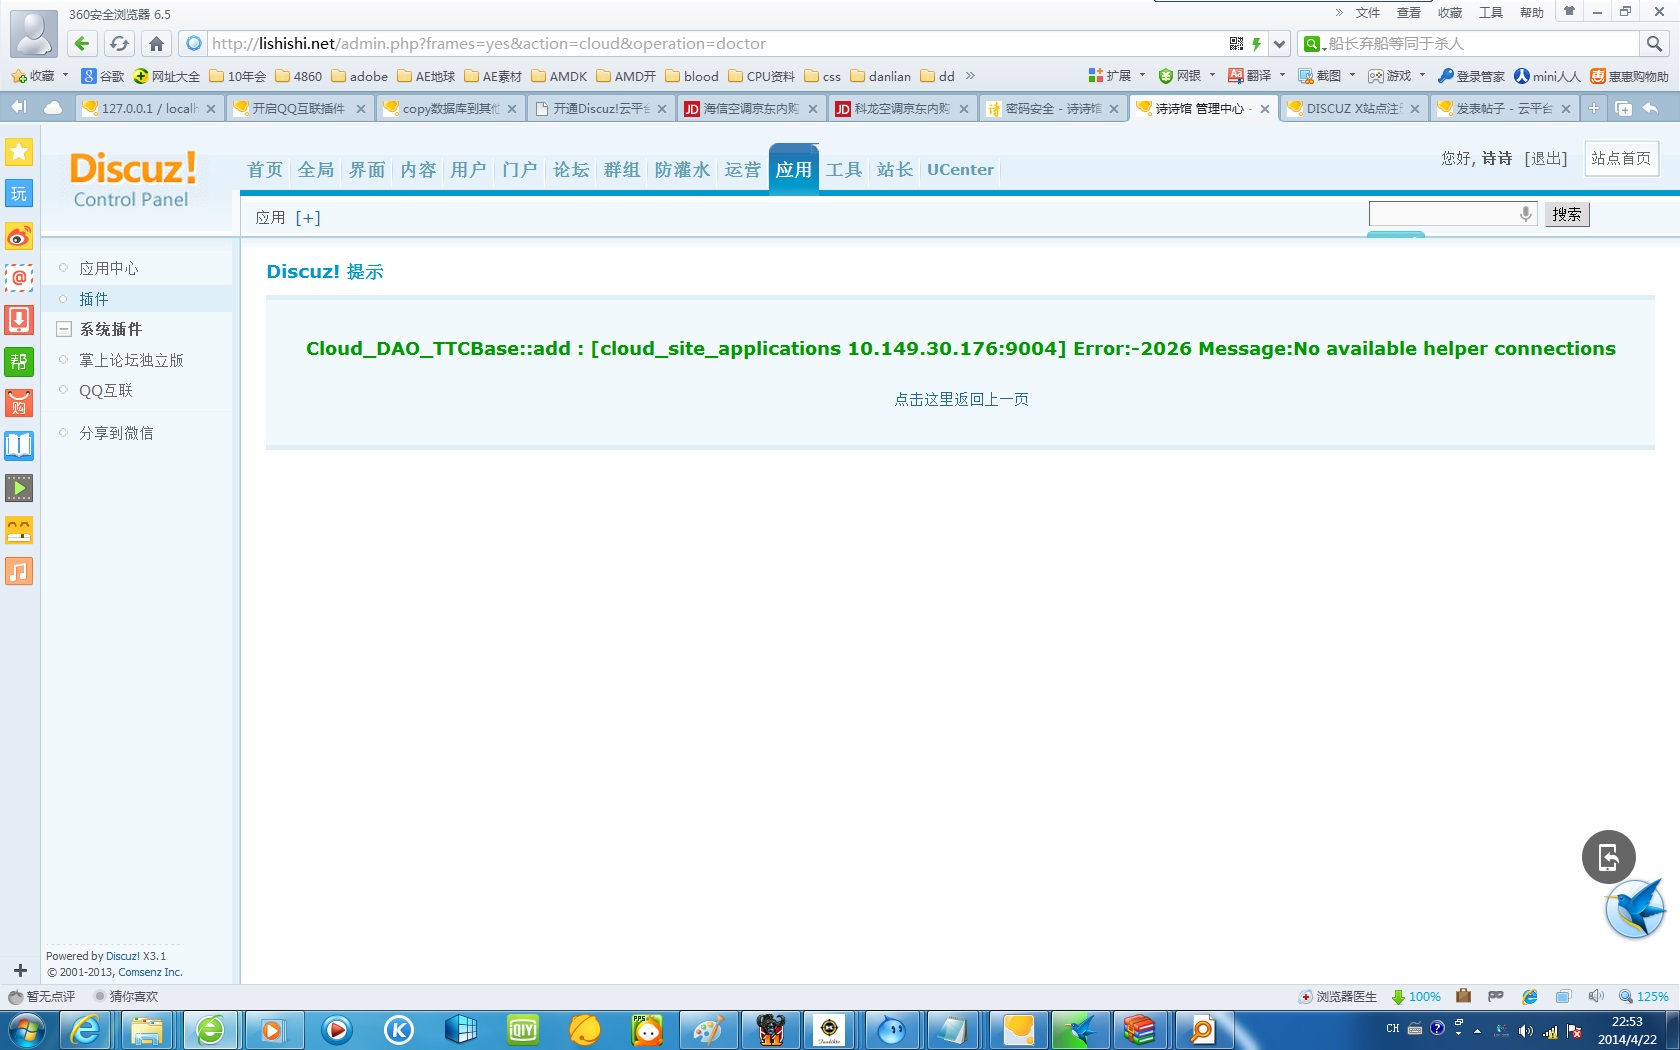Click the blue bird floating assistant icon
The height and width of the screenshot is (1050, 1680).
[x=1636, y=908]
